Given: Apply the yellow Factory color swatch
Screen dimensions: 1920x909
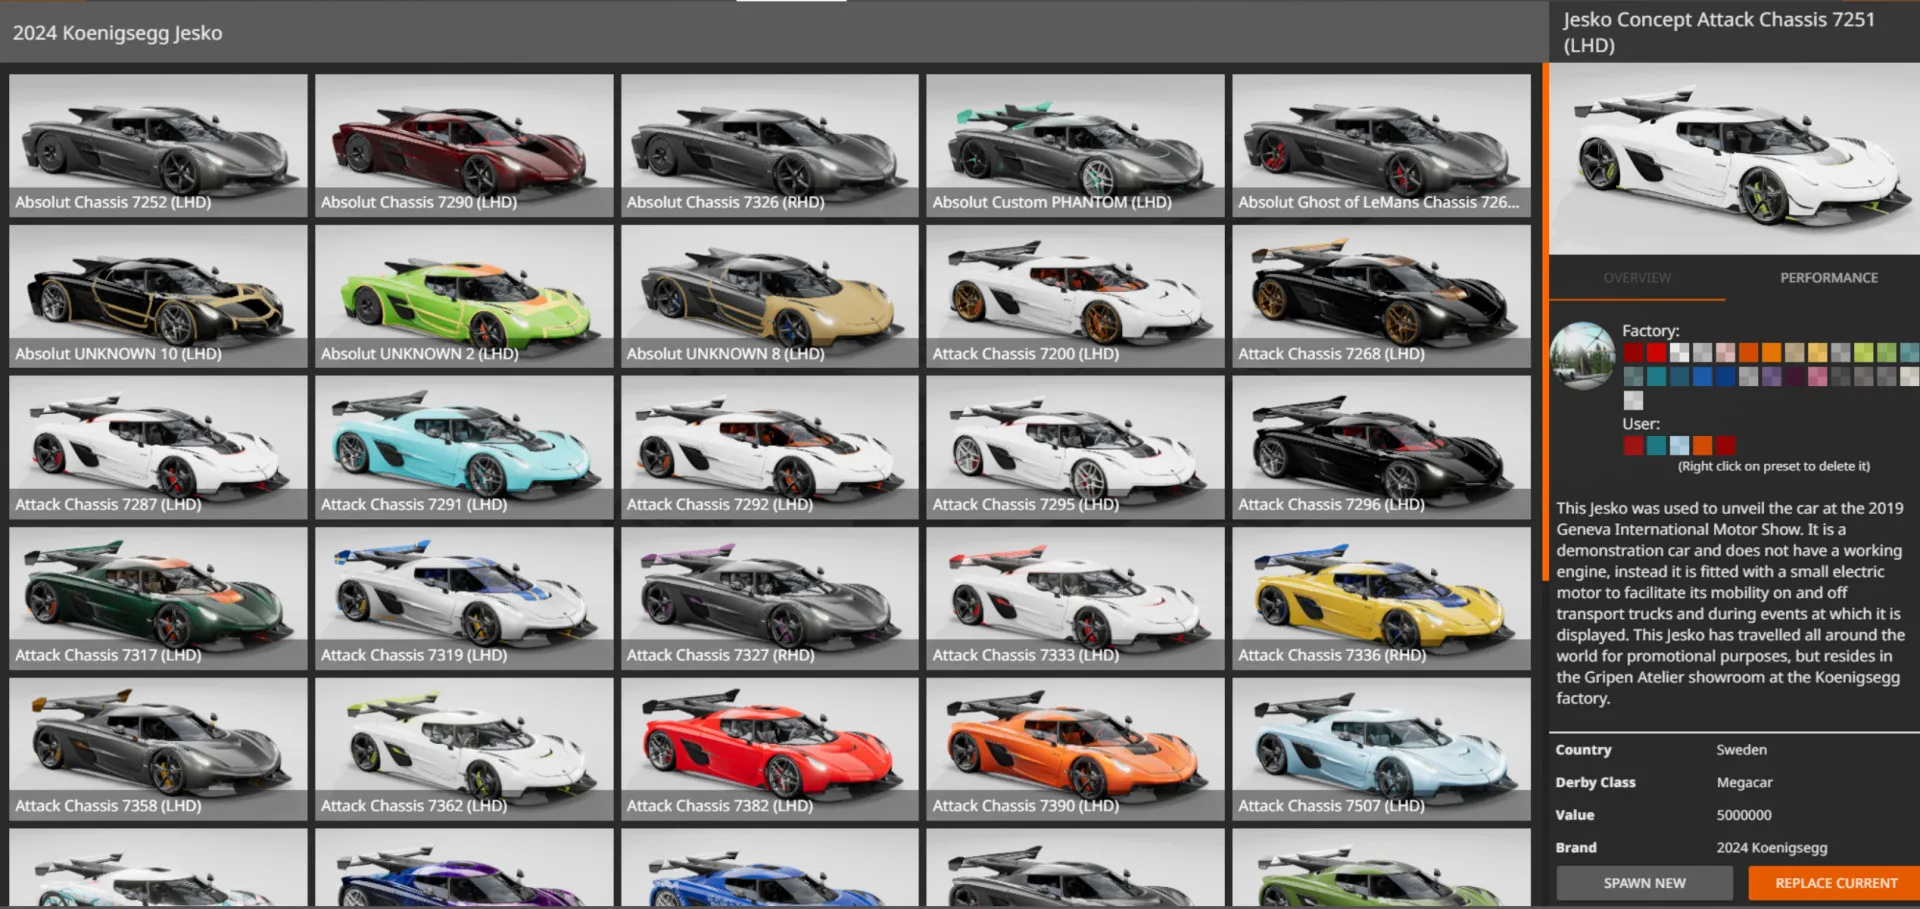Looking at the screenshot, I should [1818, 352].
